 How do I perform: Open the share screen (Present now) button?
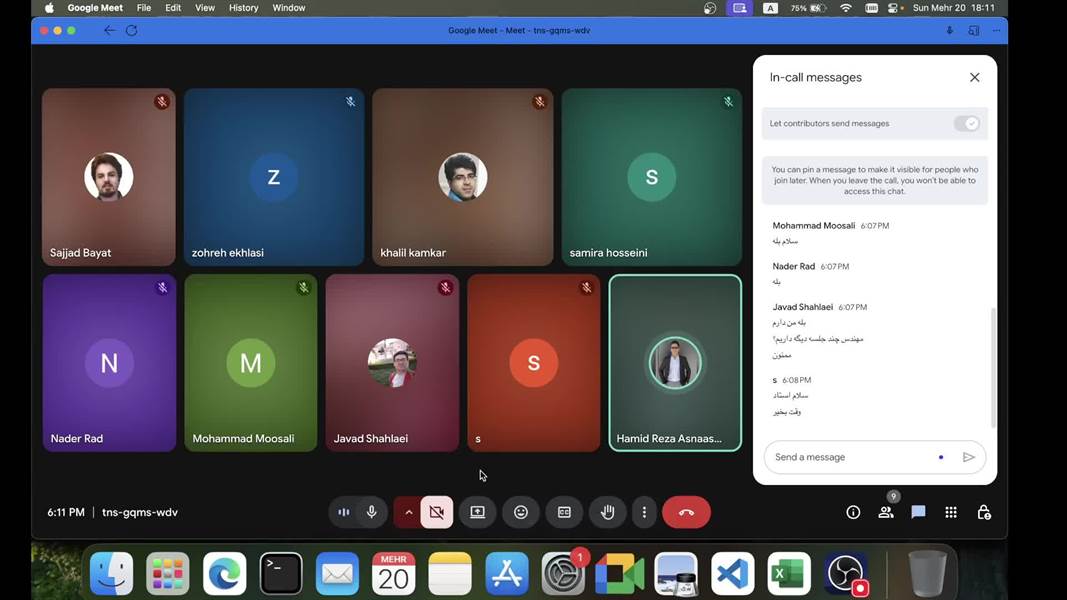click(478, 512)
